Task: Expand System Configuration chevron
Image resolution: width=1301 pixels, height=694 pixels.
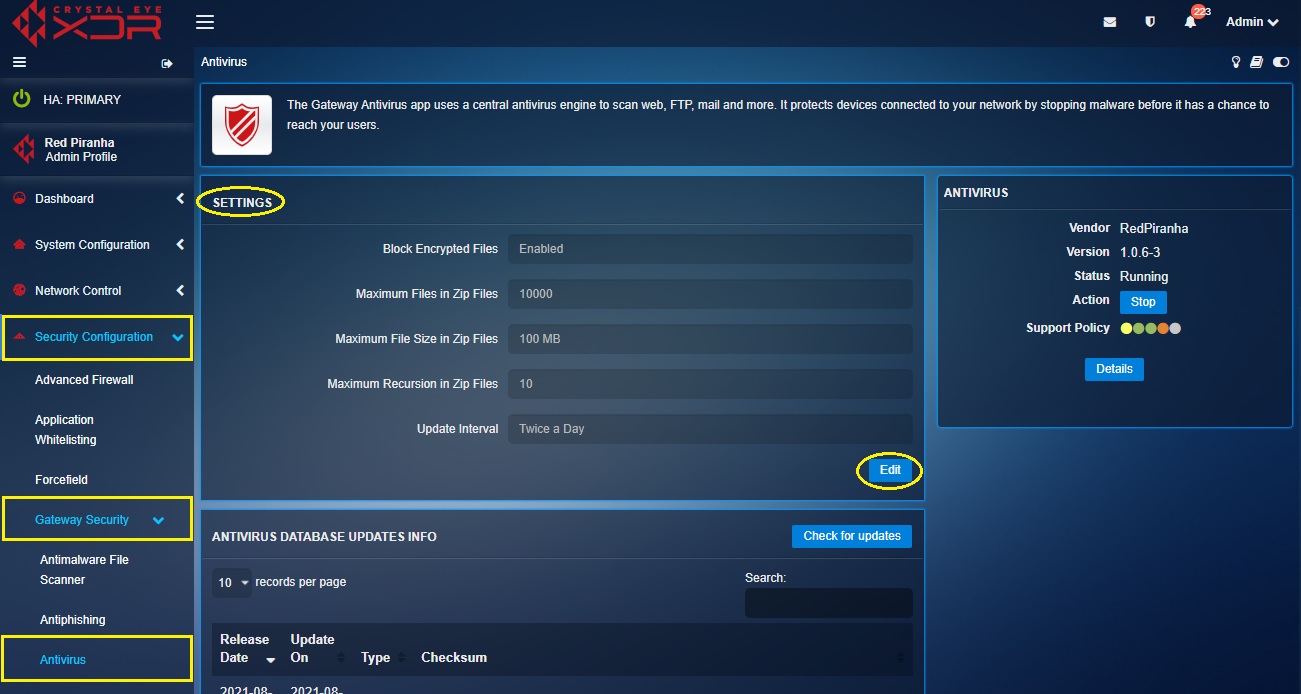Action: [180, 245]
